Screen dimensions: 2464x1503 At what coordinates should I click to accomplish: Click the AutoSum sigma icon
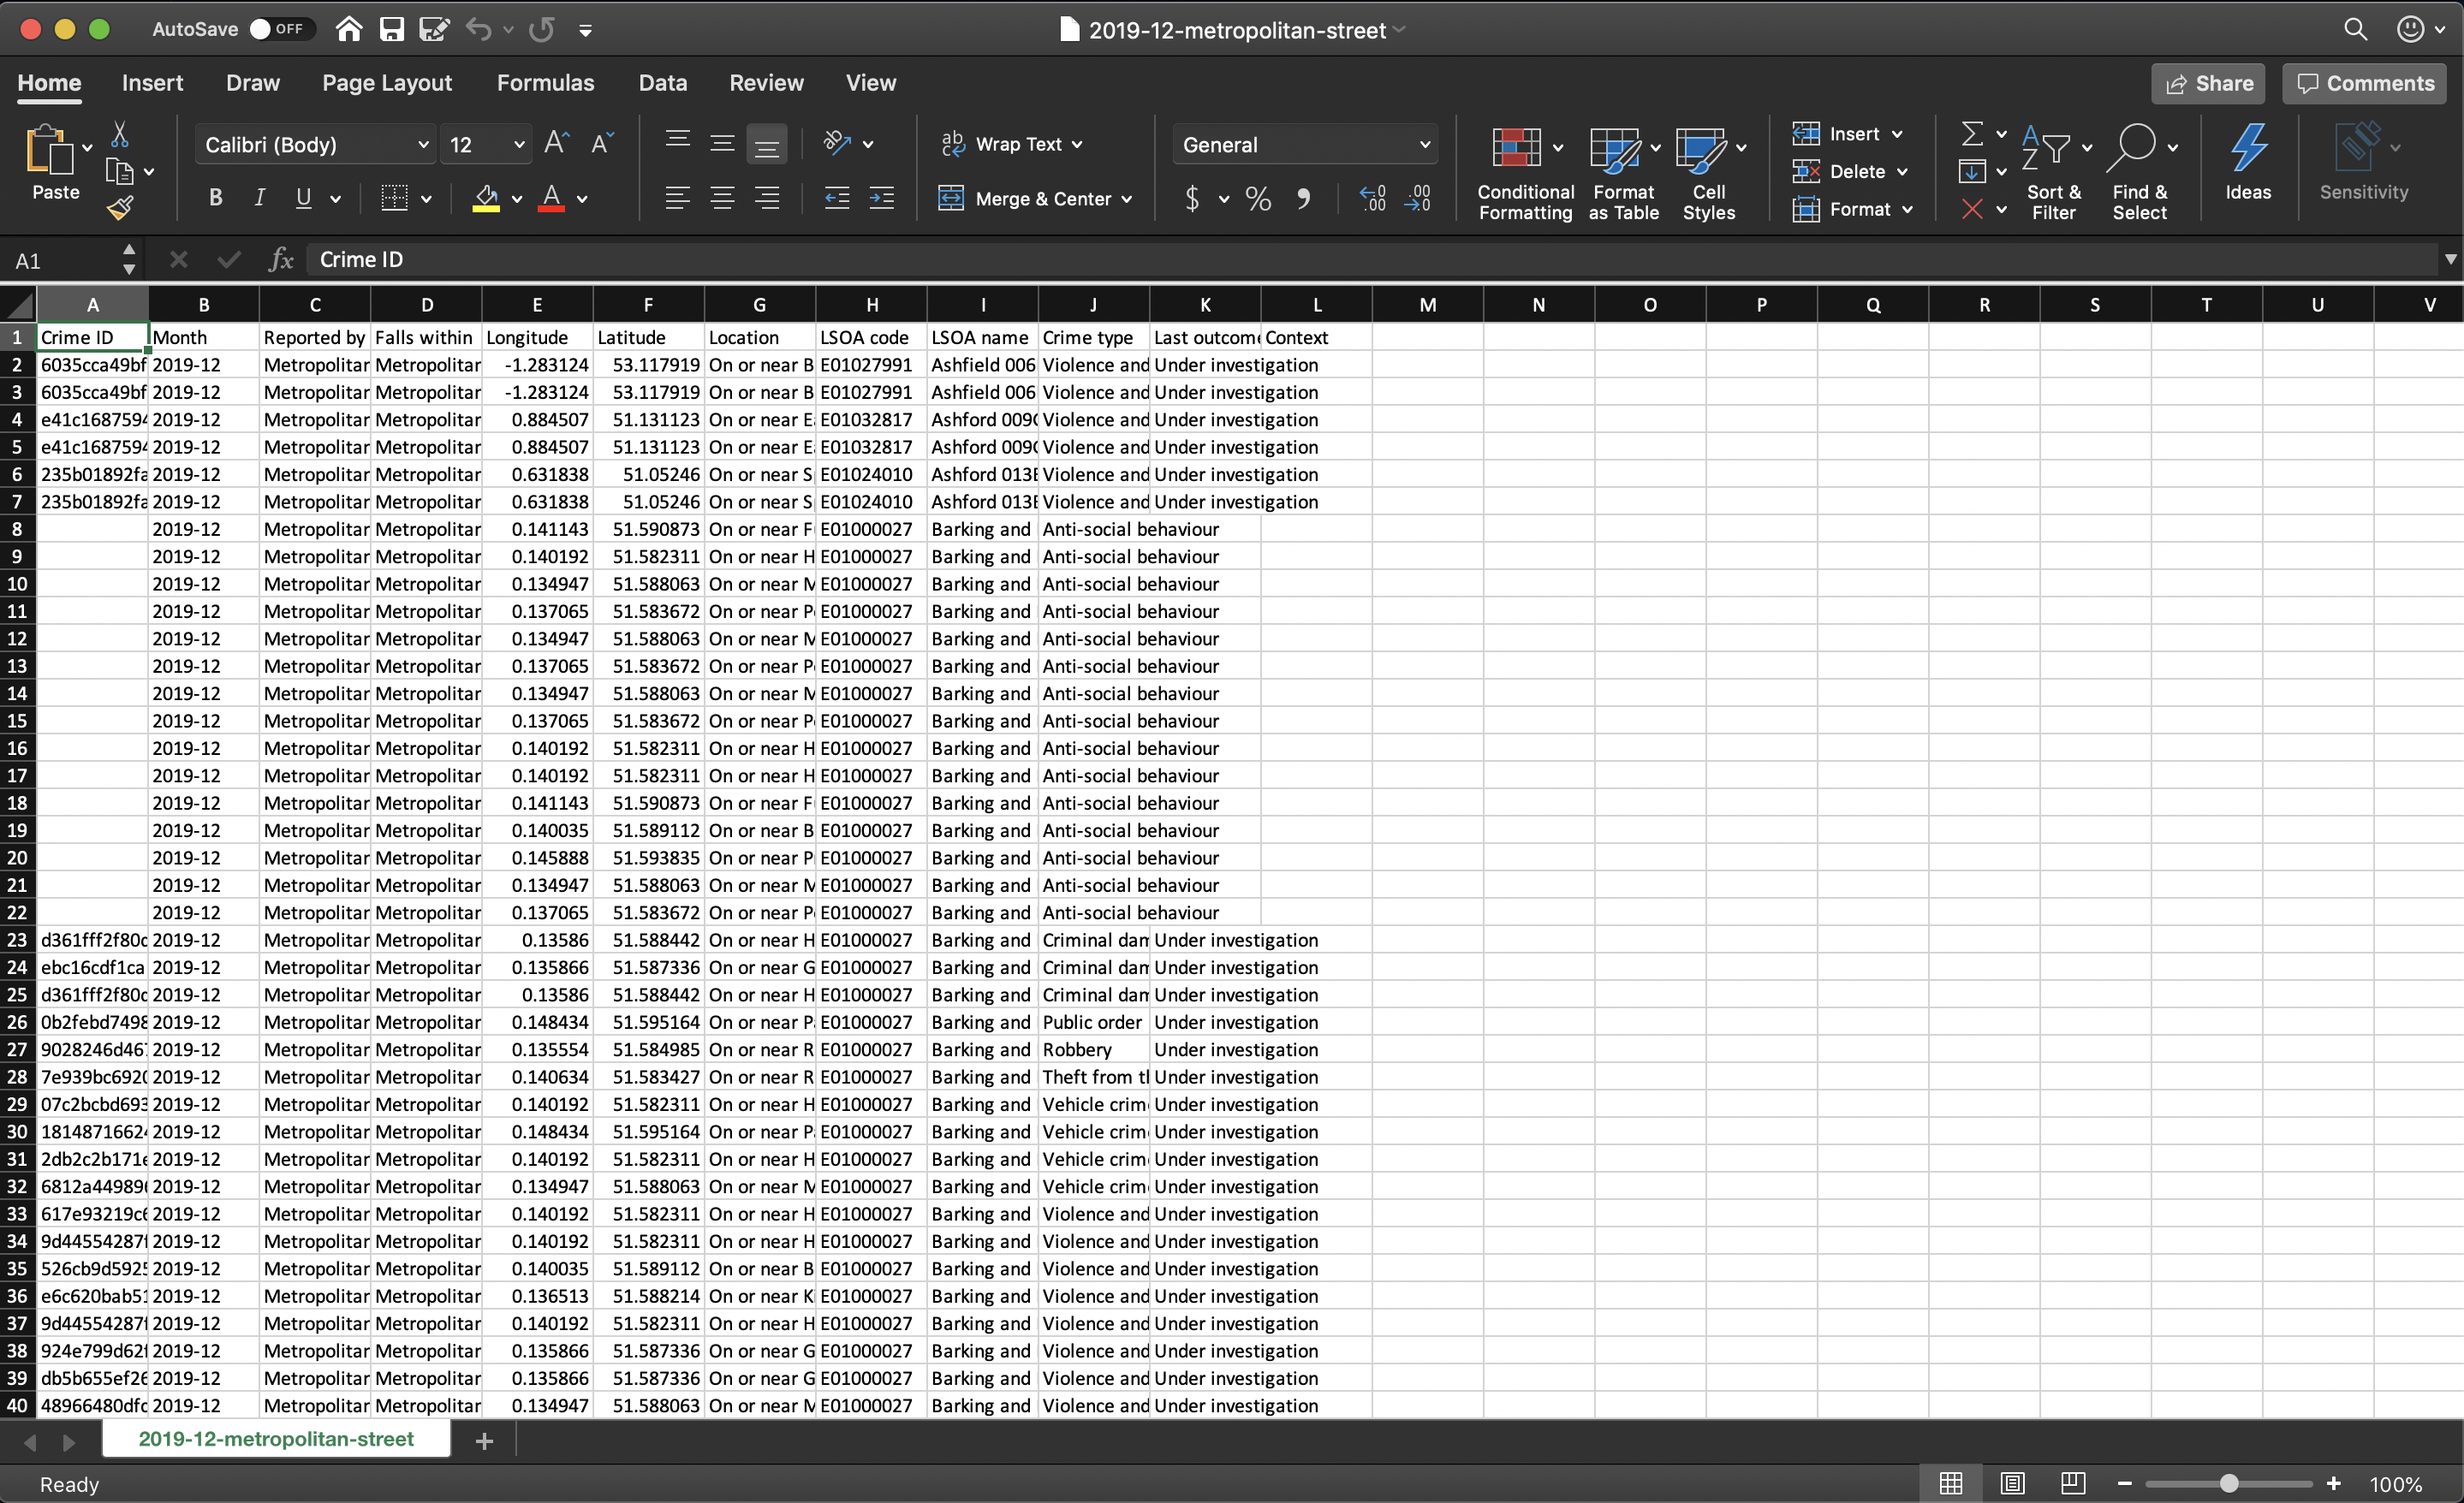click(1971, 133)
